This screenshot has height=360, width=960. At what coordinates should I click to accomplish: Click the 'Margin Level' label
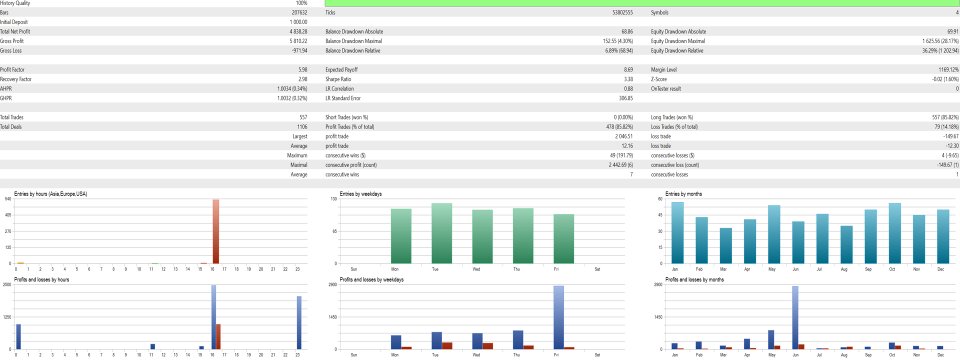click(x=664, y=70)
